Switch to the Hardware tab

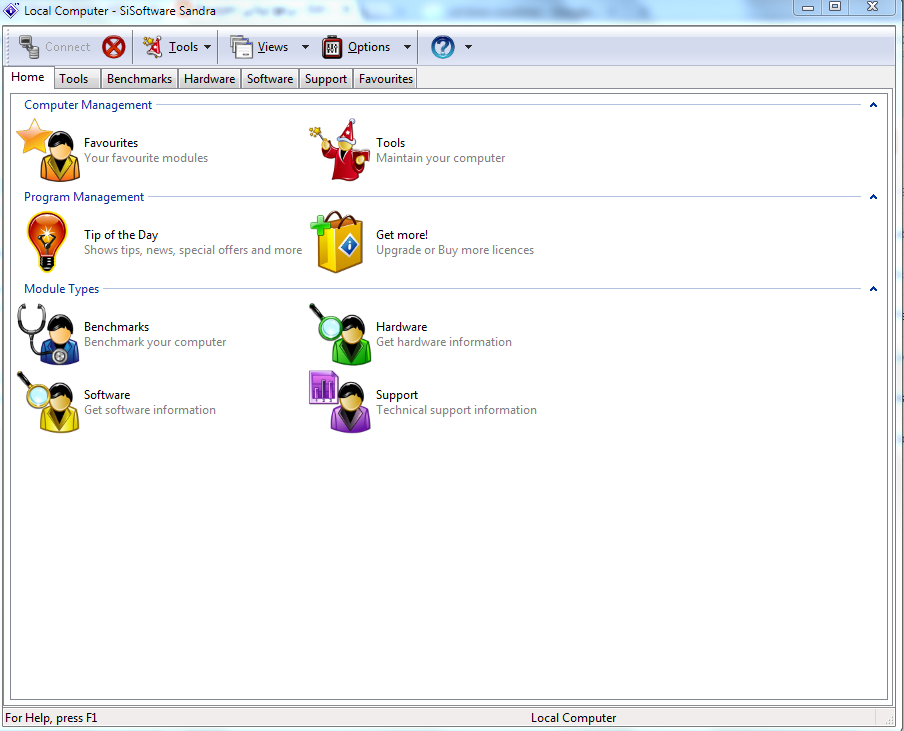click(x=209, y=79)
